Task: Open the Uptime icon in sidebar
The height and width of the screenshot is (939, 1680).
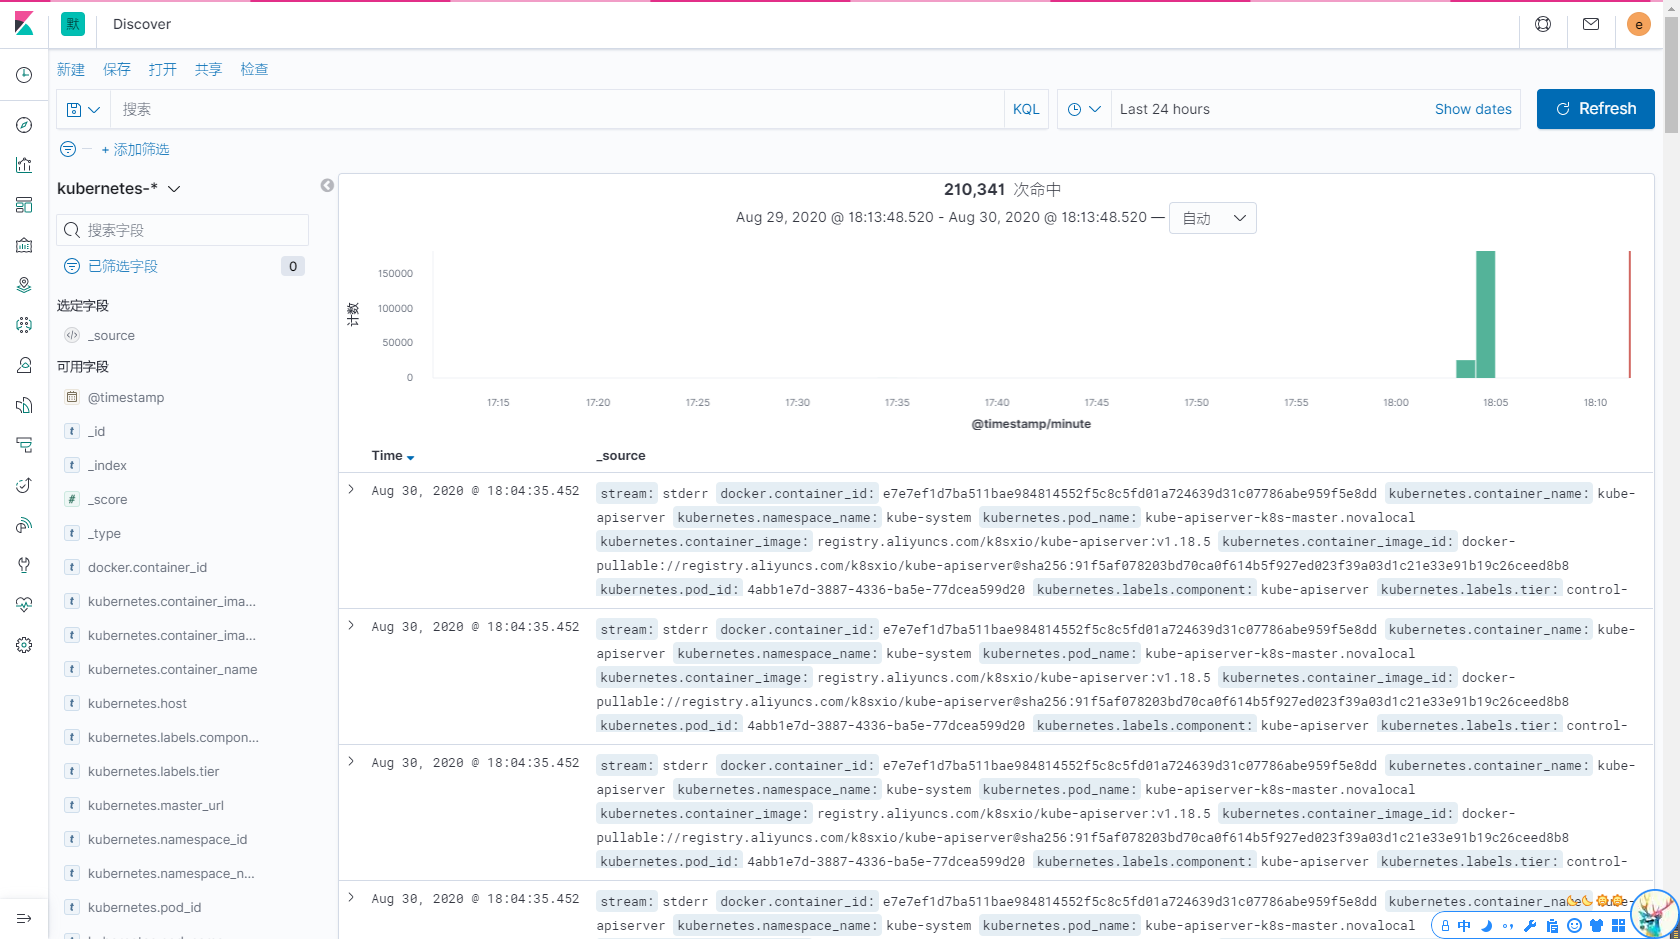Action: (24, 485)
